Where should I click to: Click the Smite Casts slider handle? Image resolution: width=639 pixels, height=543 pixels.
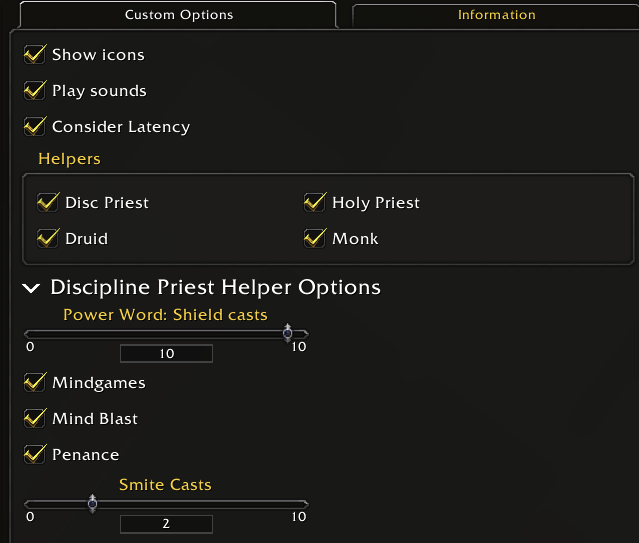click(x=92, y=503)
